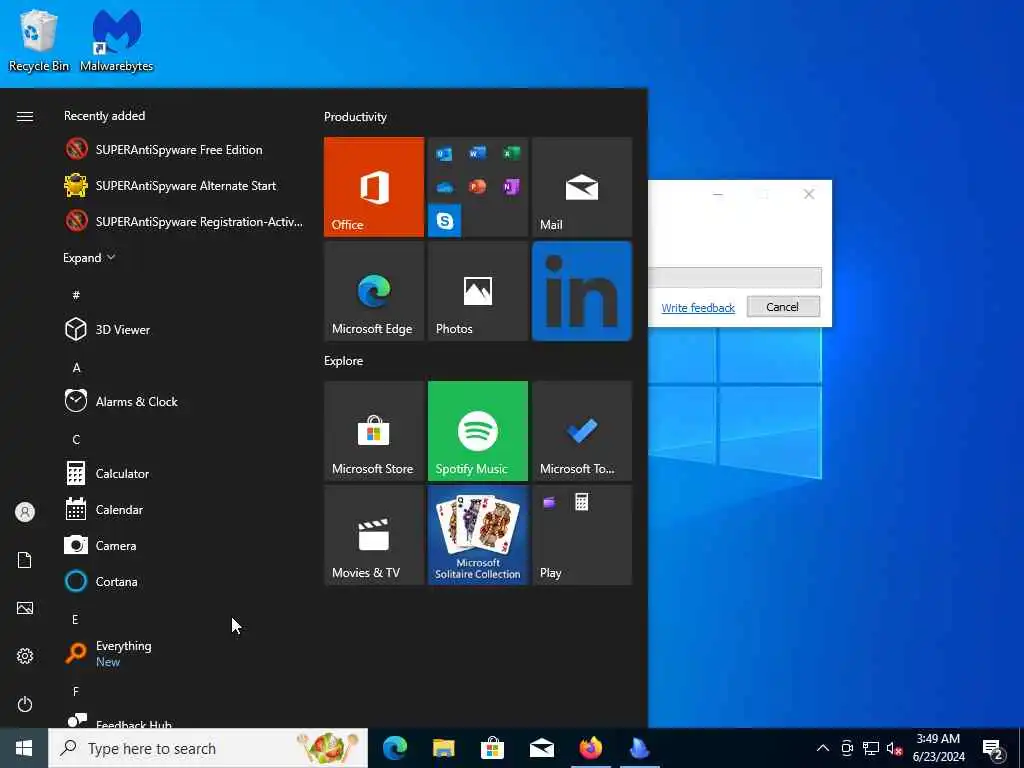The height and width of the screenshot is (768, 1024).
Task: Click the letter E section header
Action: pos(75,619)
